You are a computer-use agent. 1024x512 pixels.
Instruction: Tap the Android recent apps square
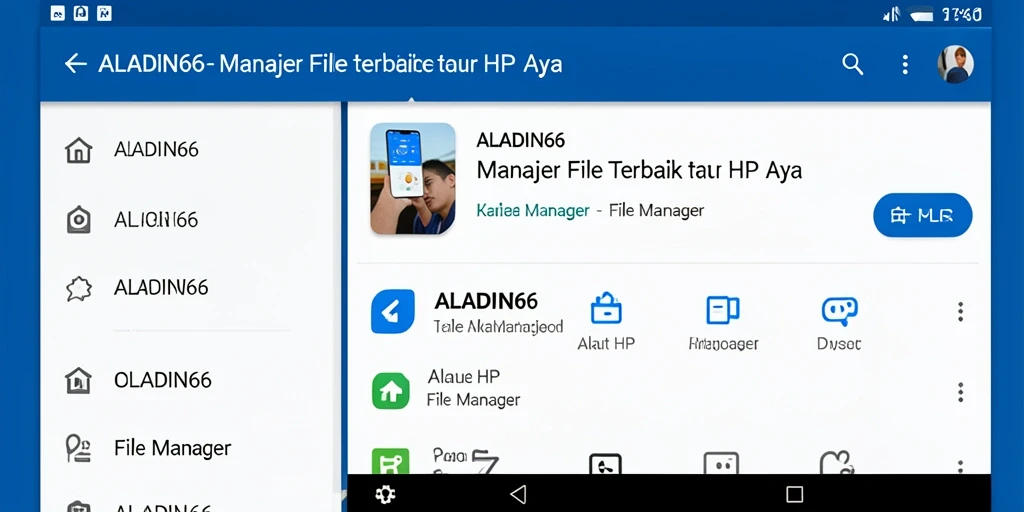pos(794,494)
